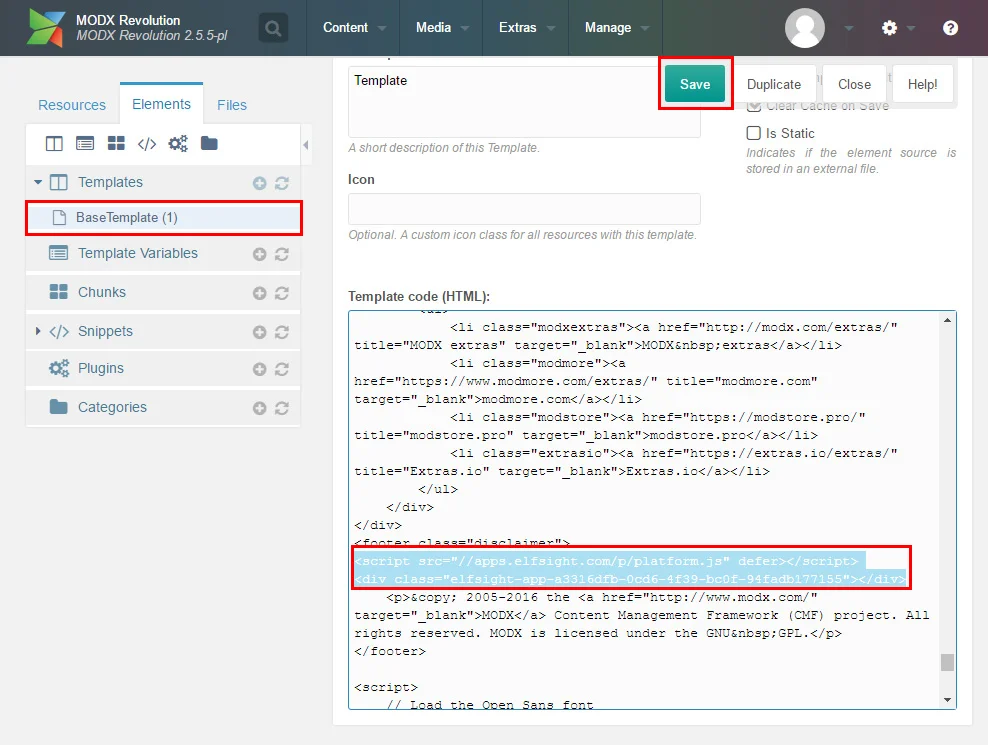Image resolution: width=988 pixels, height=745 pixels.
Task: Refresh the Templates node
Action: pyautogui.click(x=282, y=183)
